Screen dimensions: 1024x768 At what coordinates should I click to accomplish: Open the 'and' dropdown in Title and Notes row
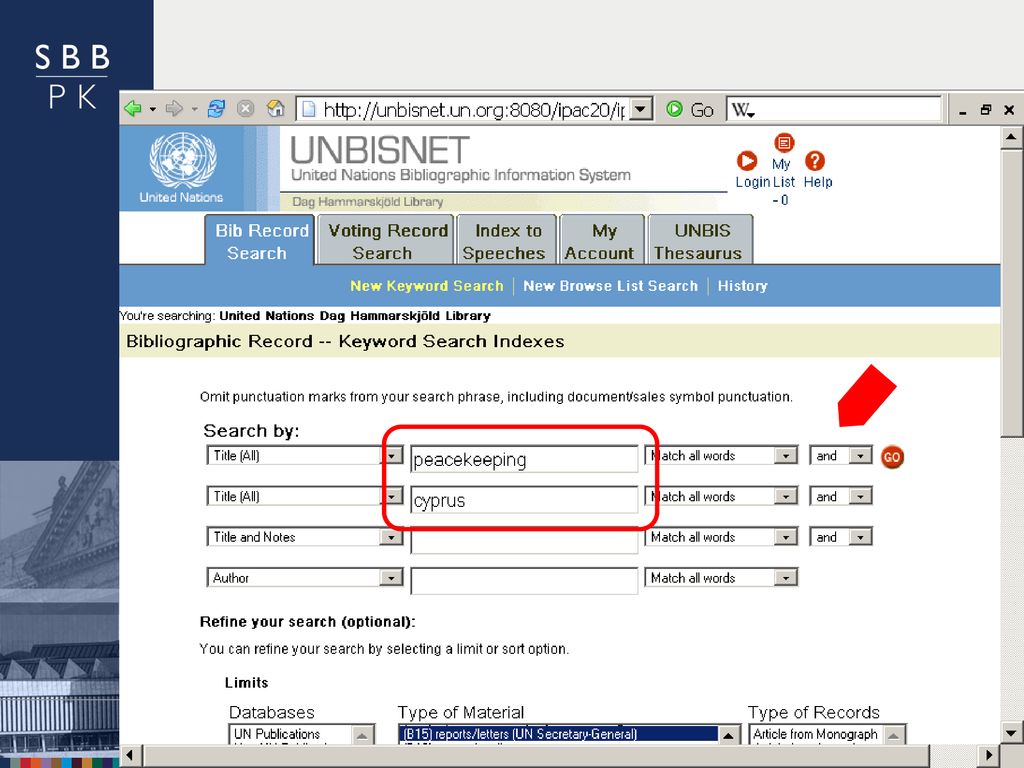[861, 537]
